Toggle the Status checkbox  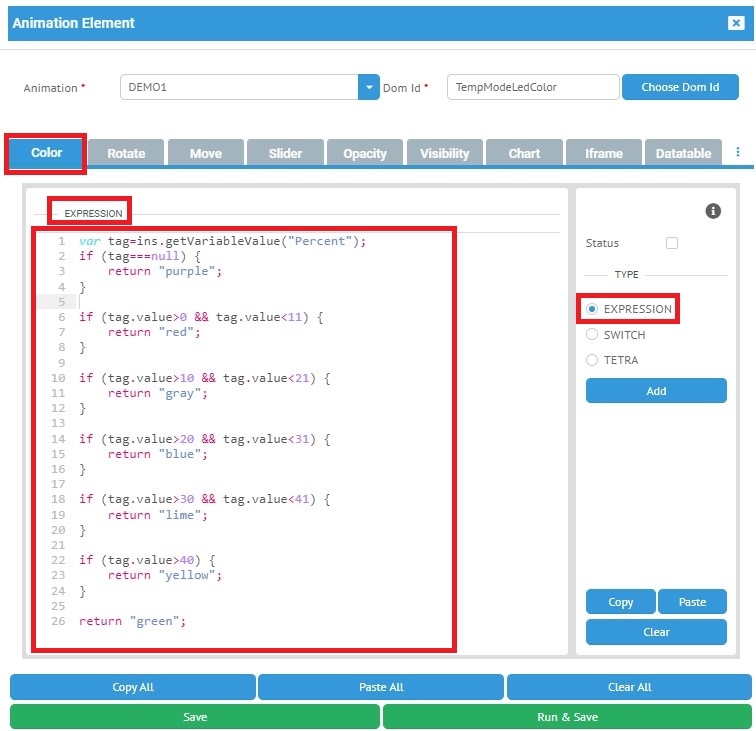pyautogui.click(x=672, y=243)
